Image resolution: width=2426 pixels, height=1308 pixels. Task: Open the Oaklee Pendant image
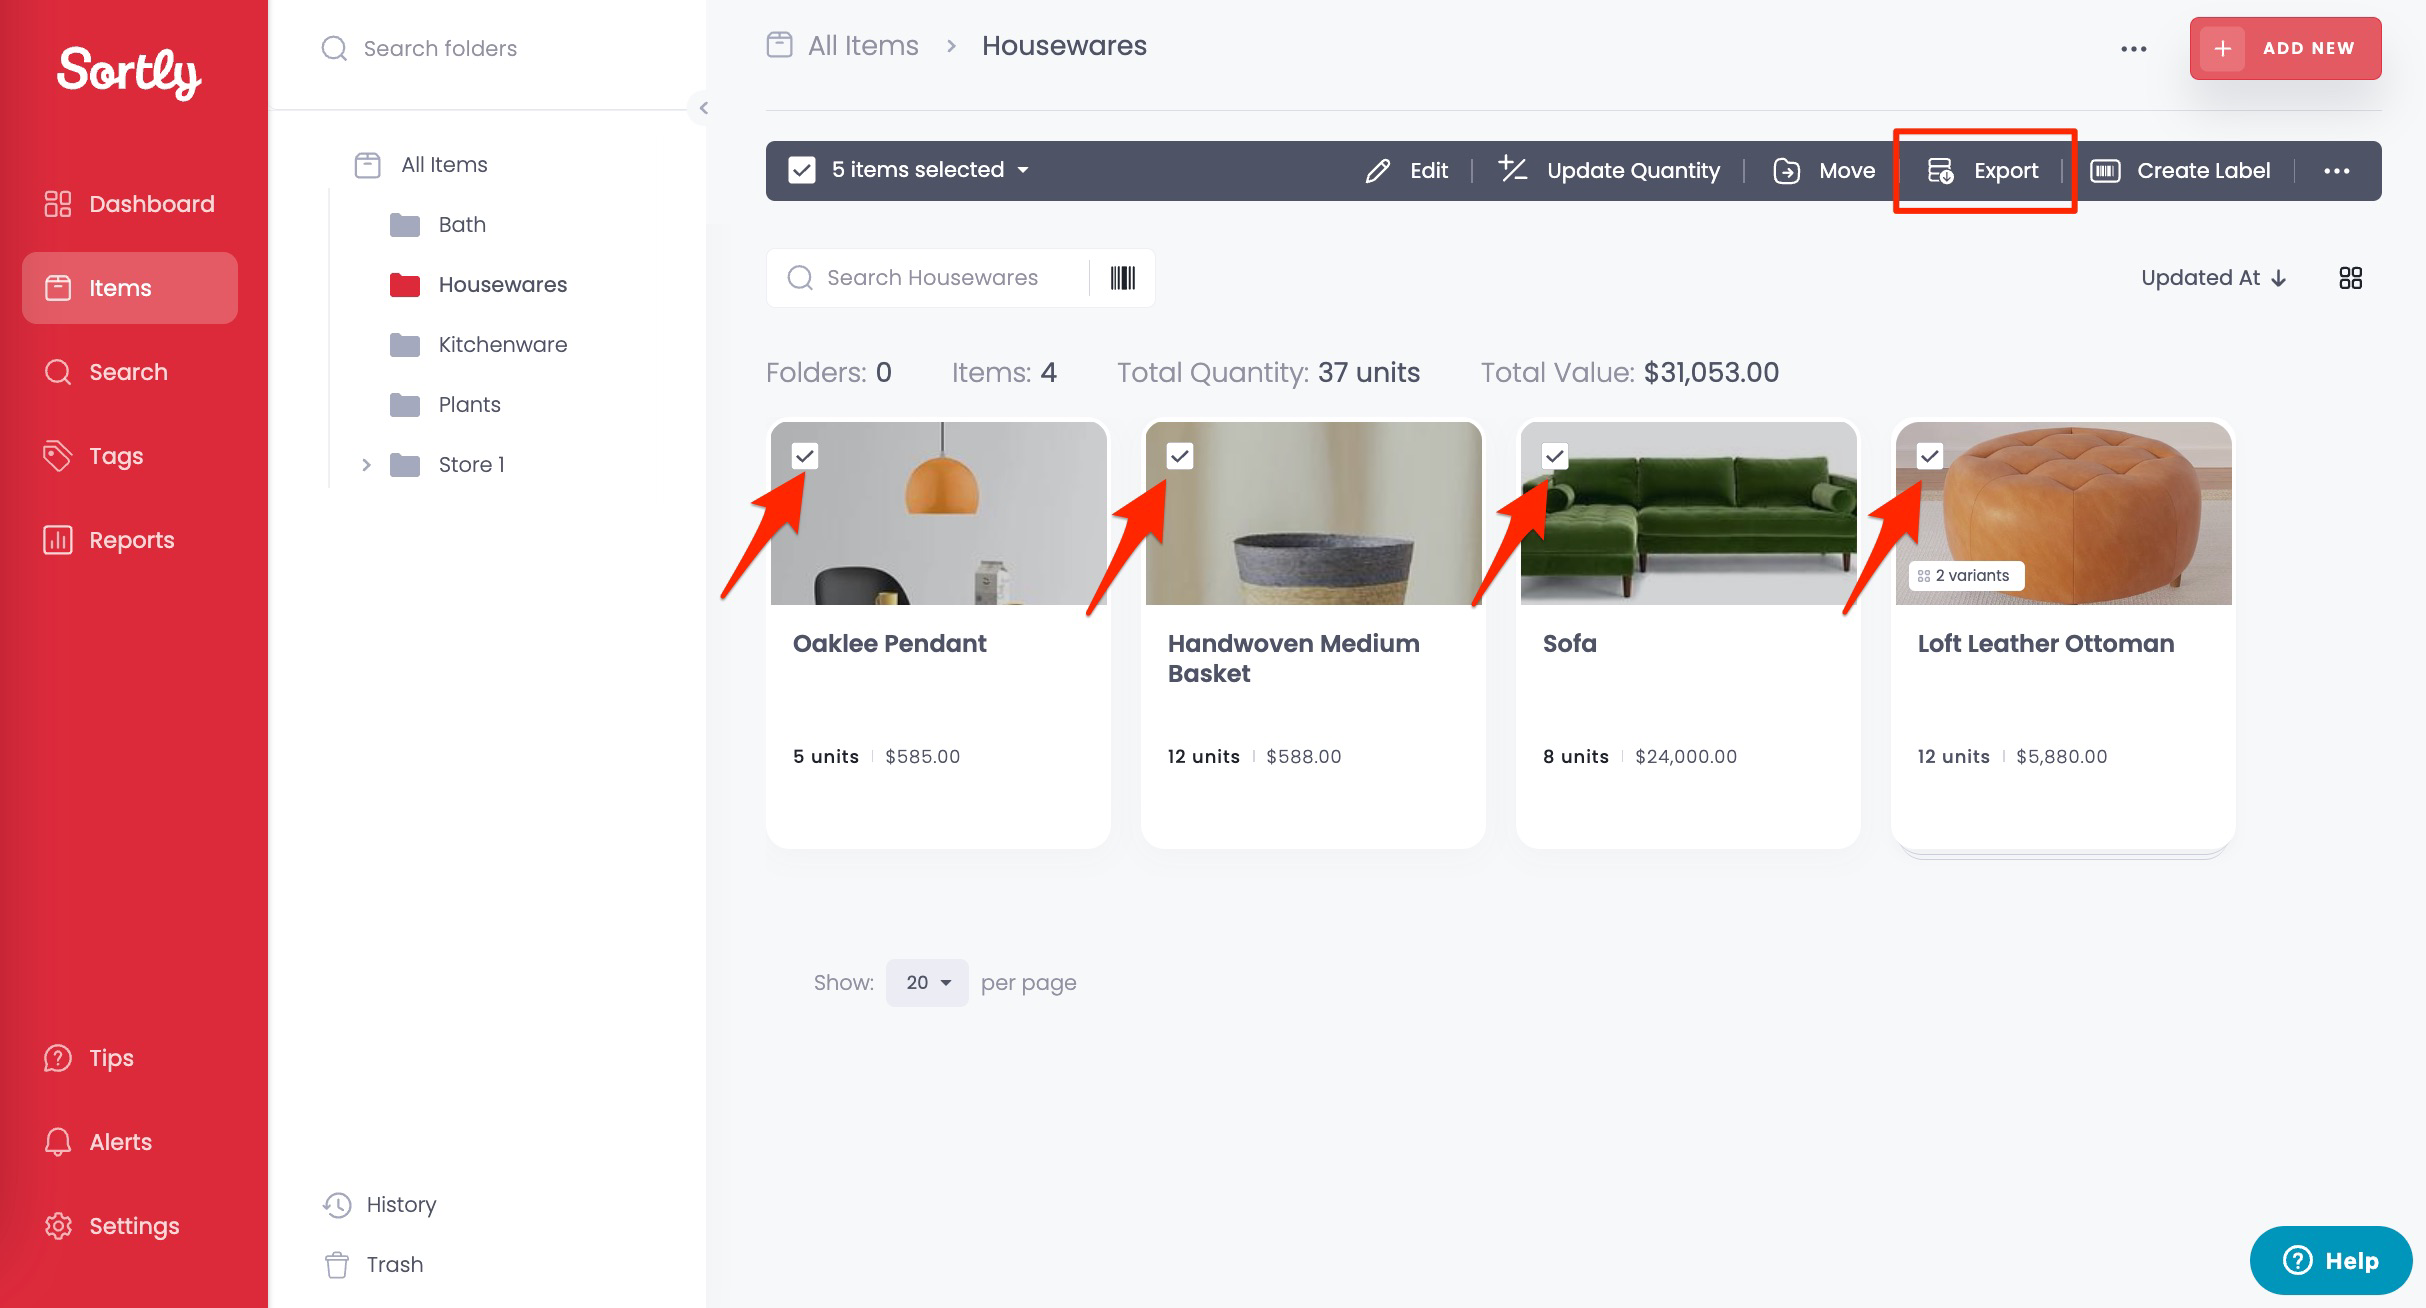[x=939, y=513]
